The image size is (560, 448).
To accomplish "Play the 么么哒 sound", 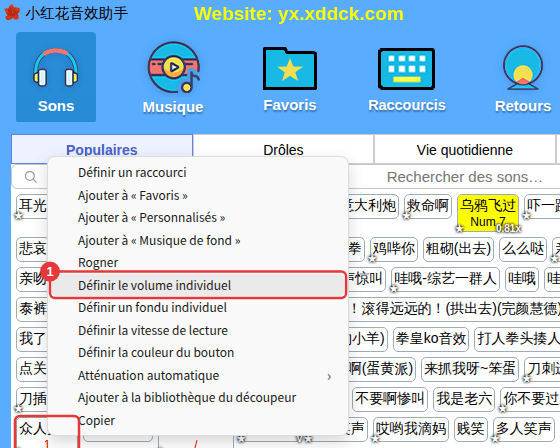I will pos(523,249).
